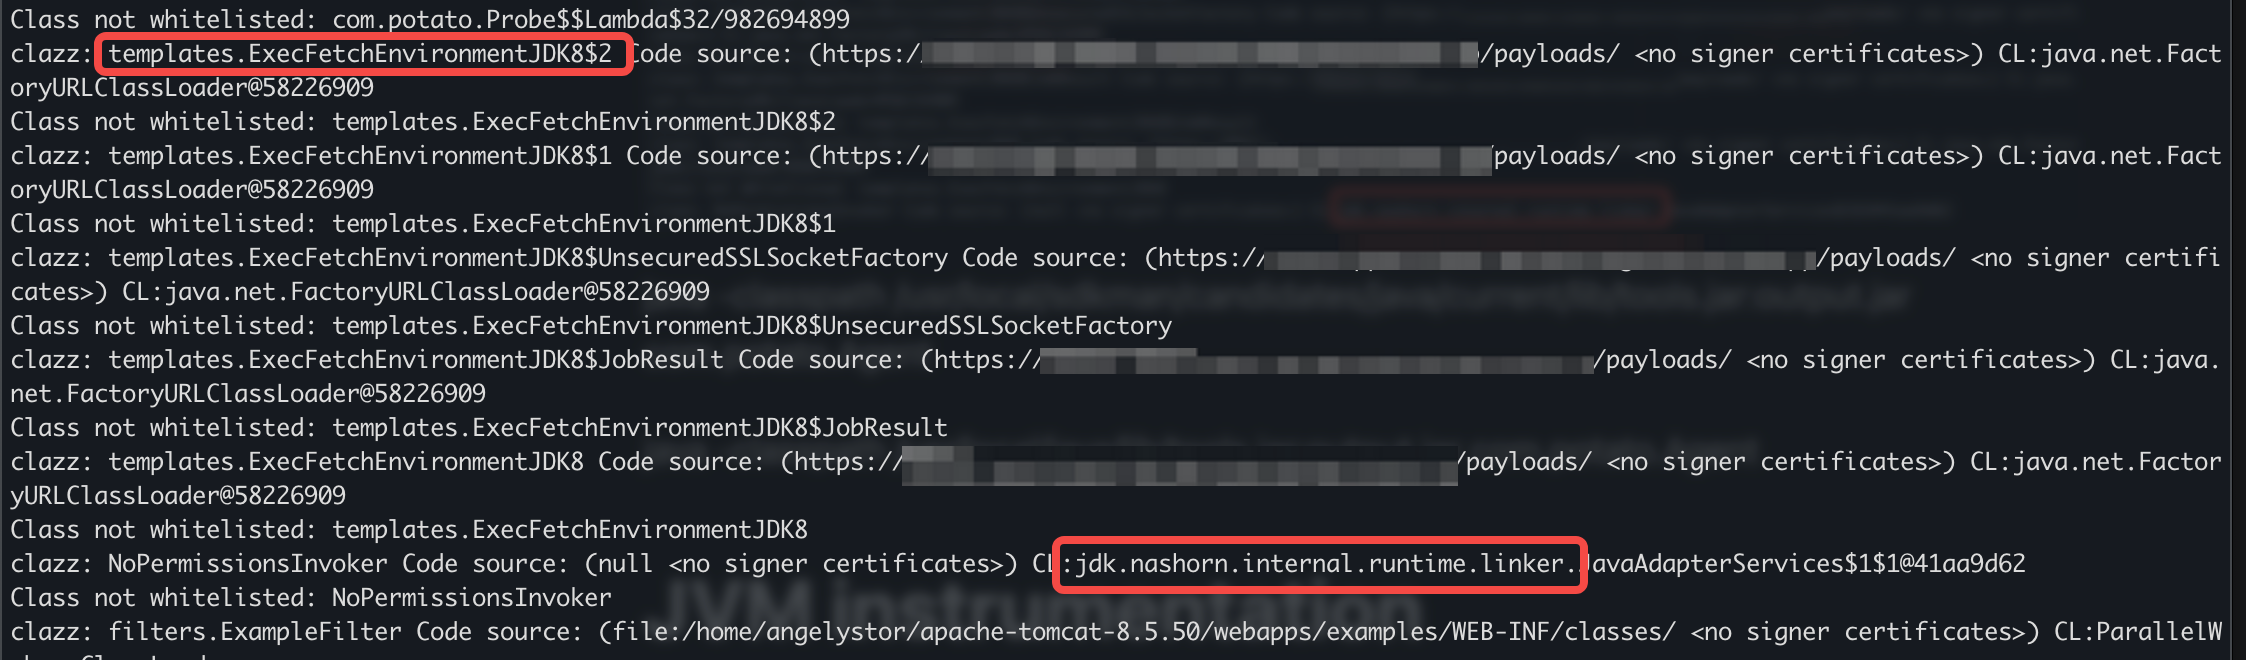
Task: Click the 'Class not whitelisted' UnsecuredSSLSocketFactory line
Action: [591, 326]
